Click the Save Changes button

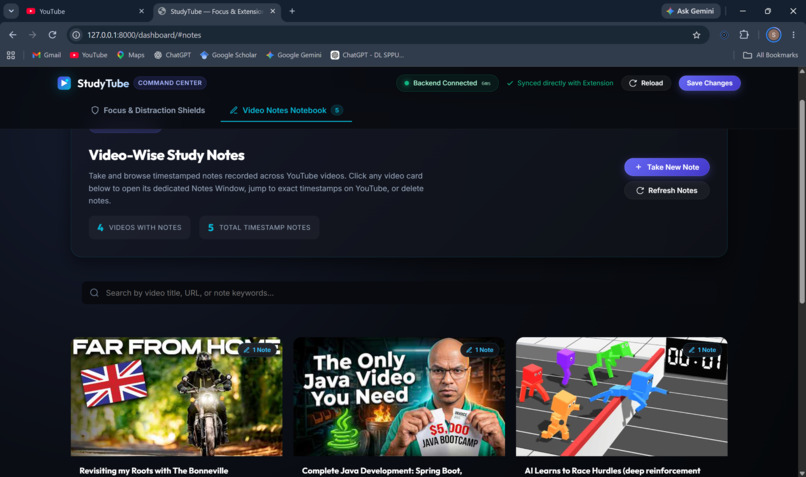[709, 83]
